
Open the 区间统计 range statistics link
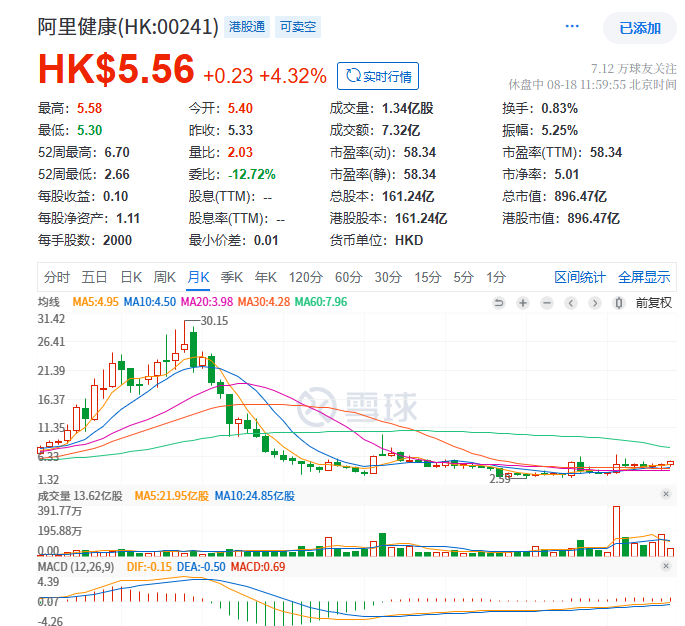(x=580, y=277)
